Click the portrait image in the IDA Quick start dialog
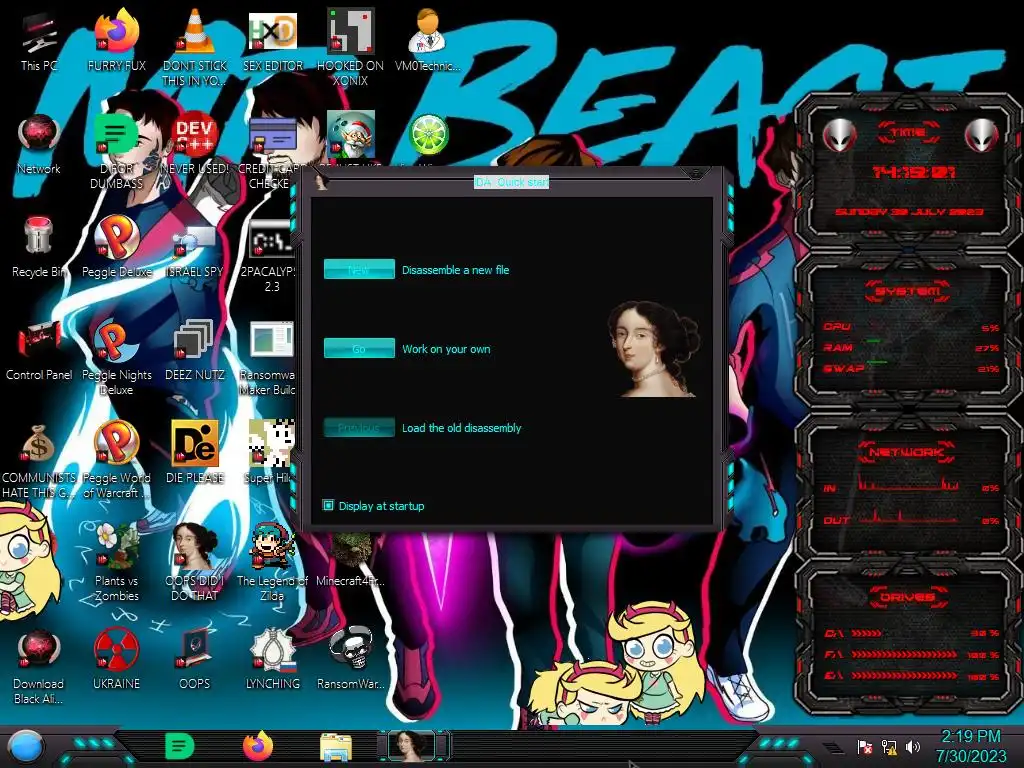The height and width of the screenshot is (768, 1024). [652, 349]
